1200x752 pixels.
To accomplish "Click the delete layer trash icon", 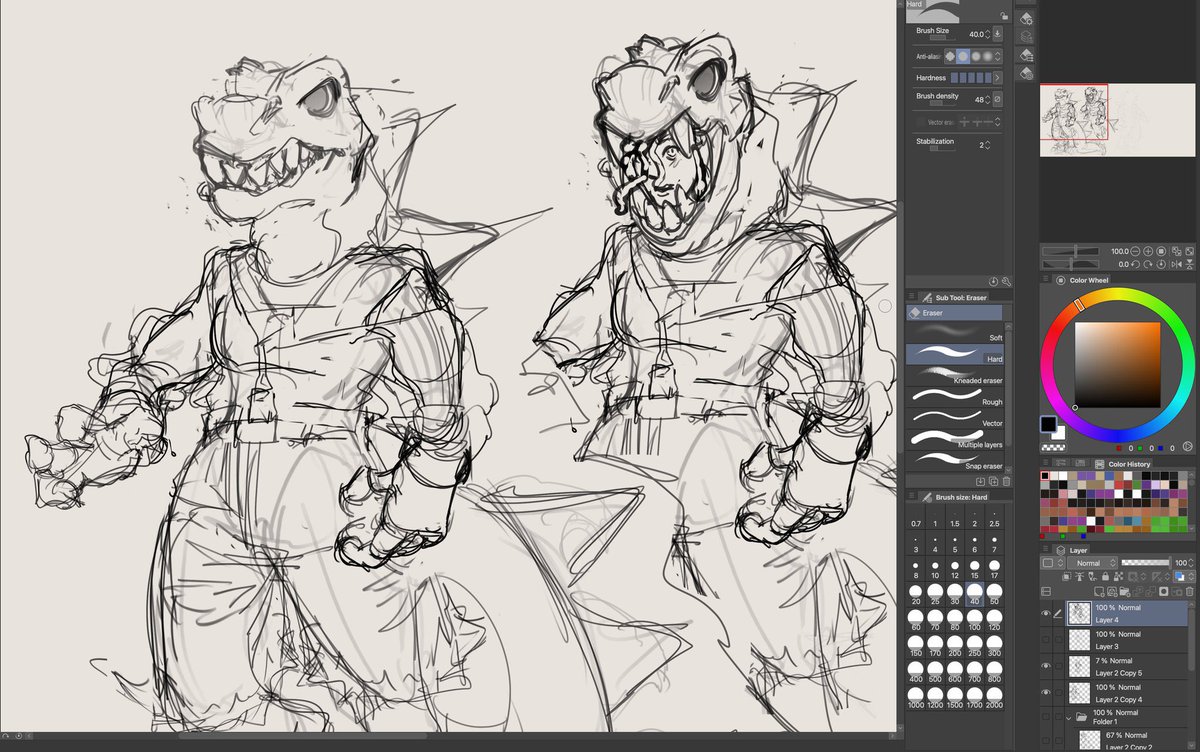I will click(1189, 592).
